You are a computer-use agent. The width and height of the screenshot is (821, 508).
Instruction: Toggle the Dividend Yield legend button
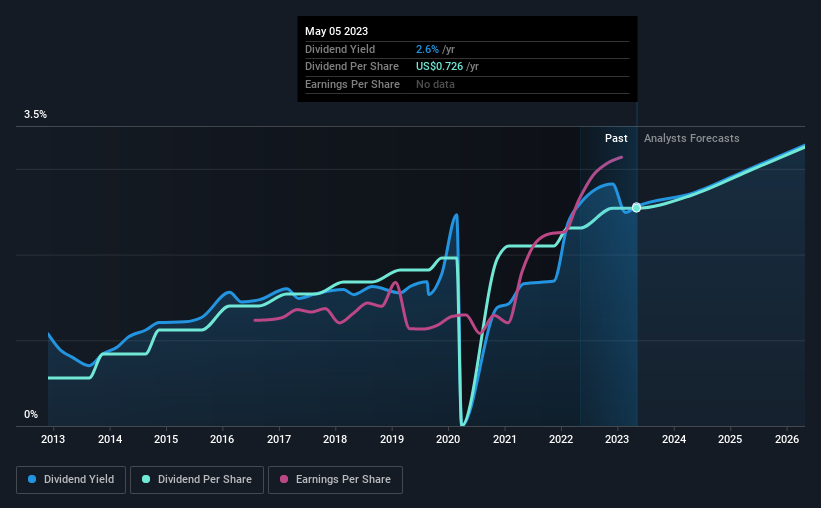71,480
